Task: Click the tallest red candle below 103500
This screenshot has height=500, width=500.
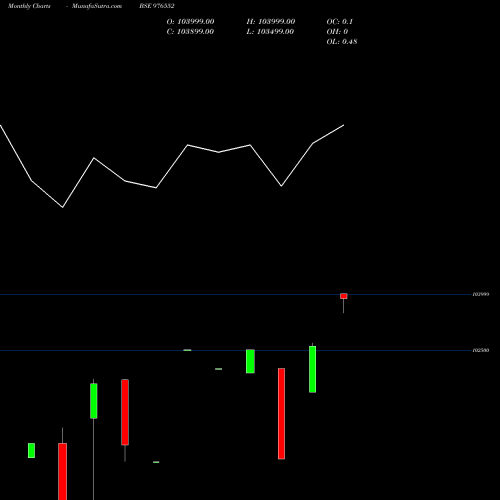Action: pyautogui.click(x=281, y=414)
